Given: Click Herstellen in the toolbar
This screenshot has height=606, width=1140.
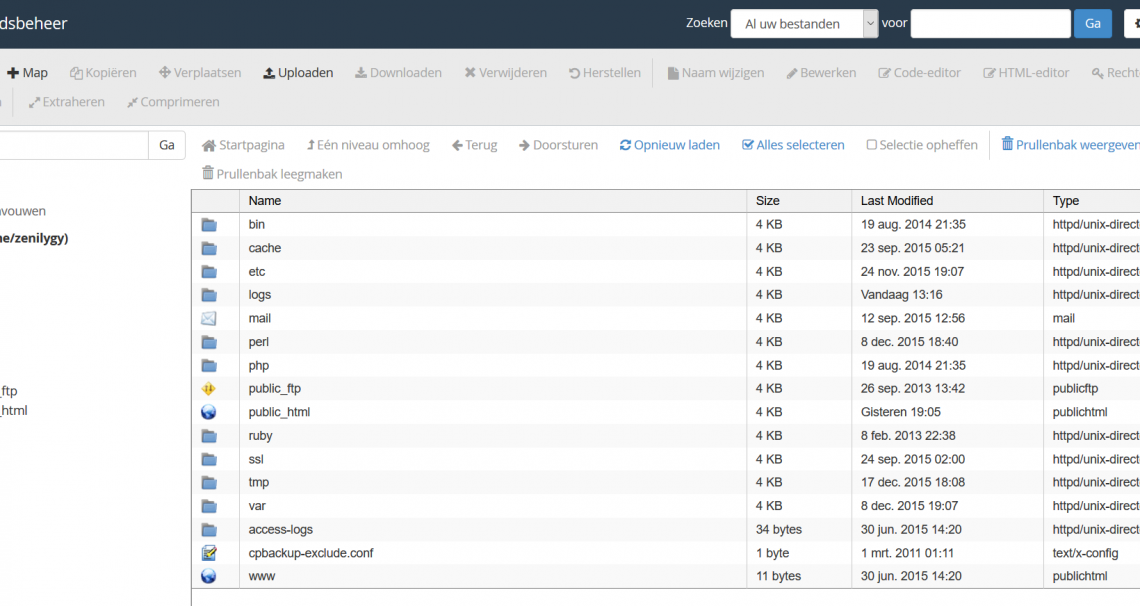Looking at the screenshot, I should pos(605,73).
